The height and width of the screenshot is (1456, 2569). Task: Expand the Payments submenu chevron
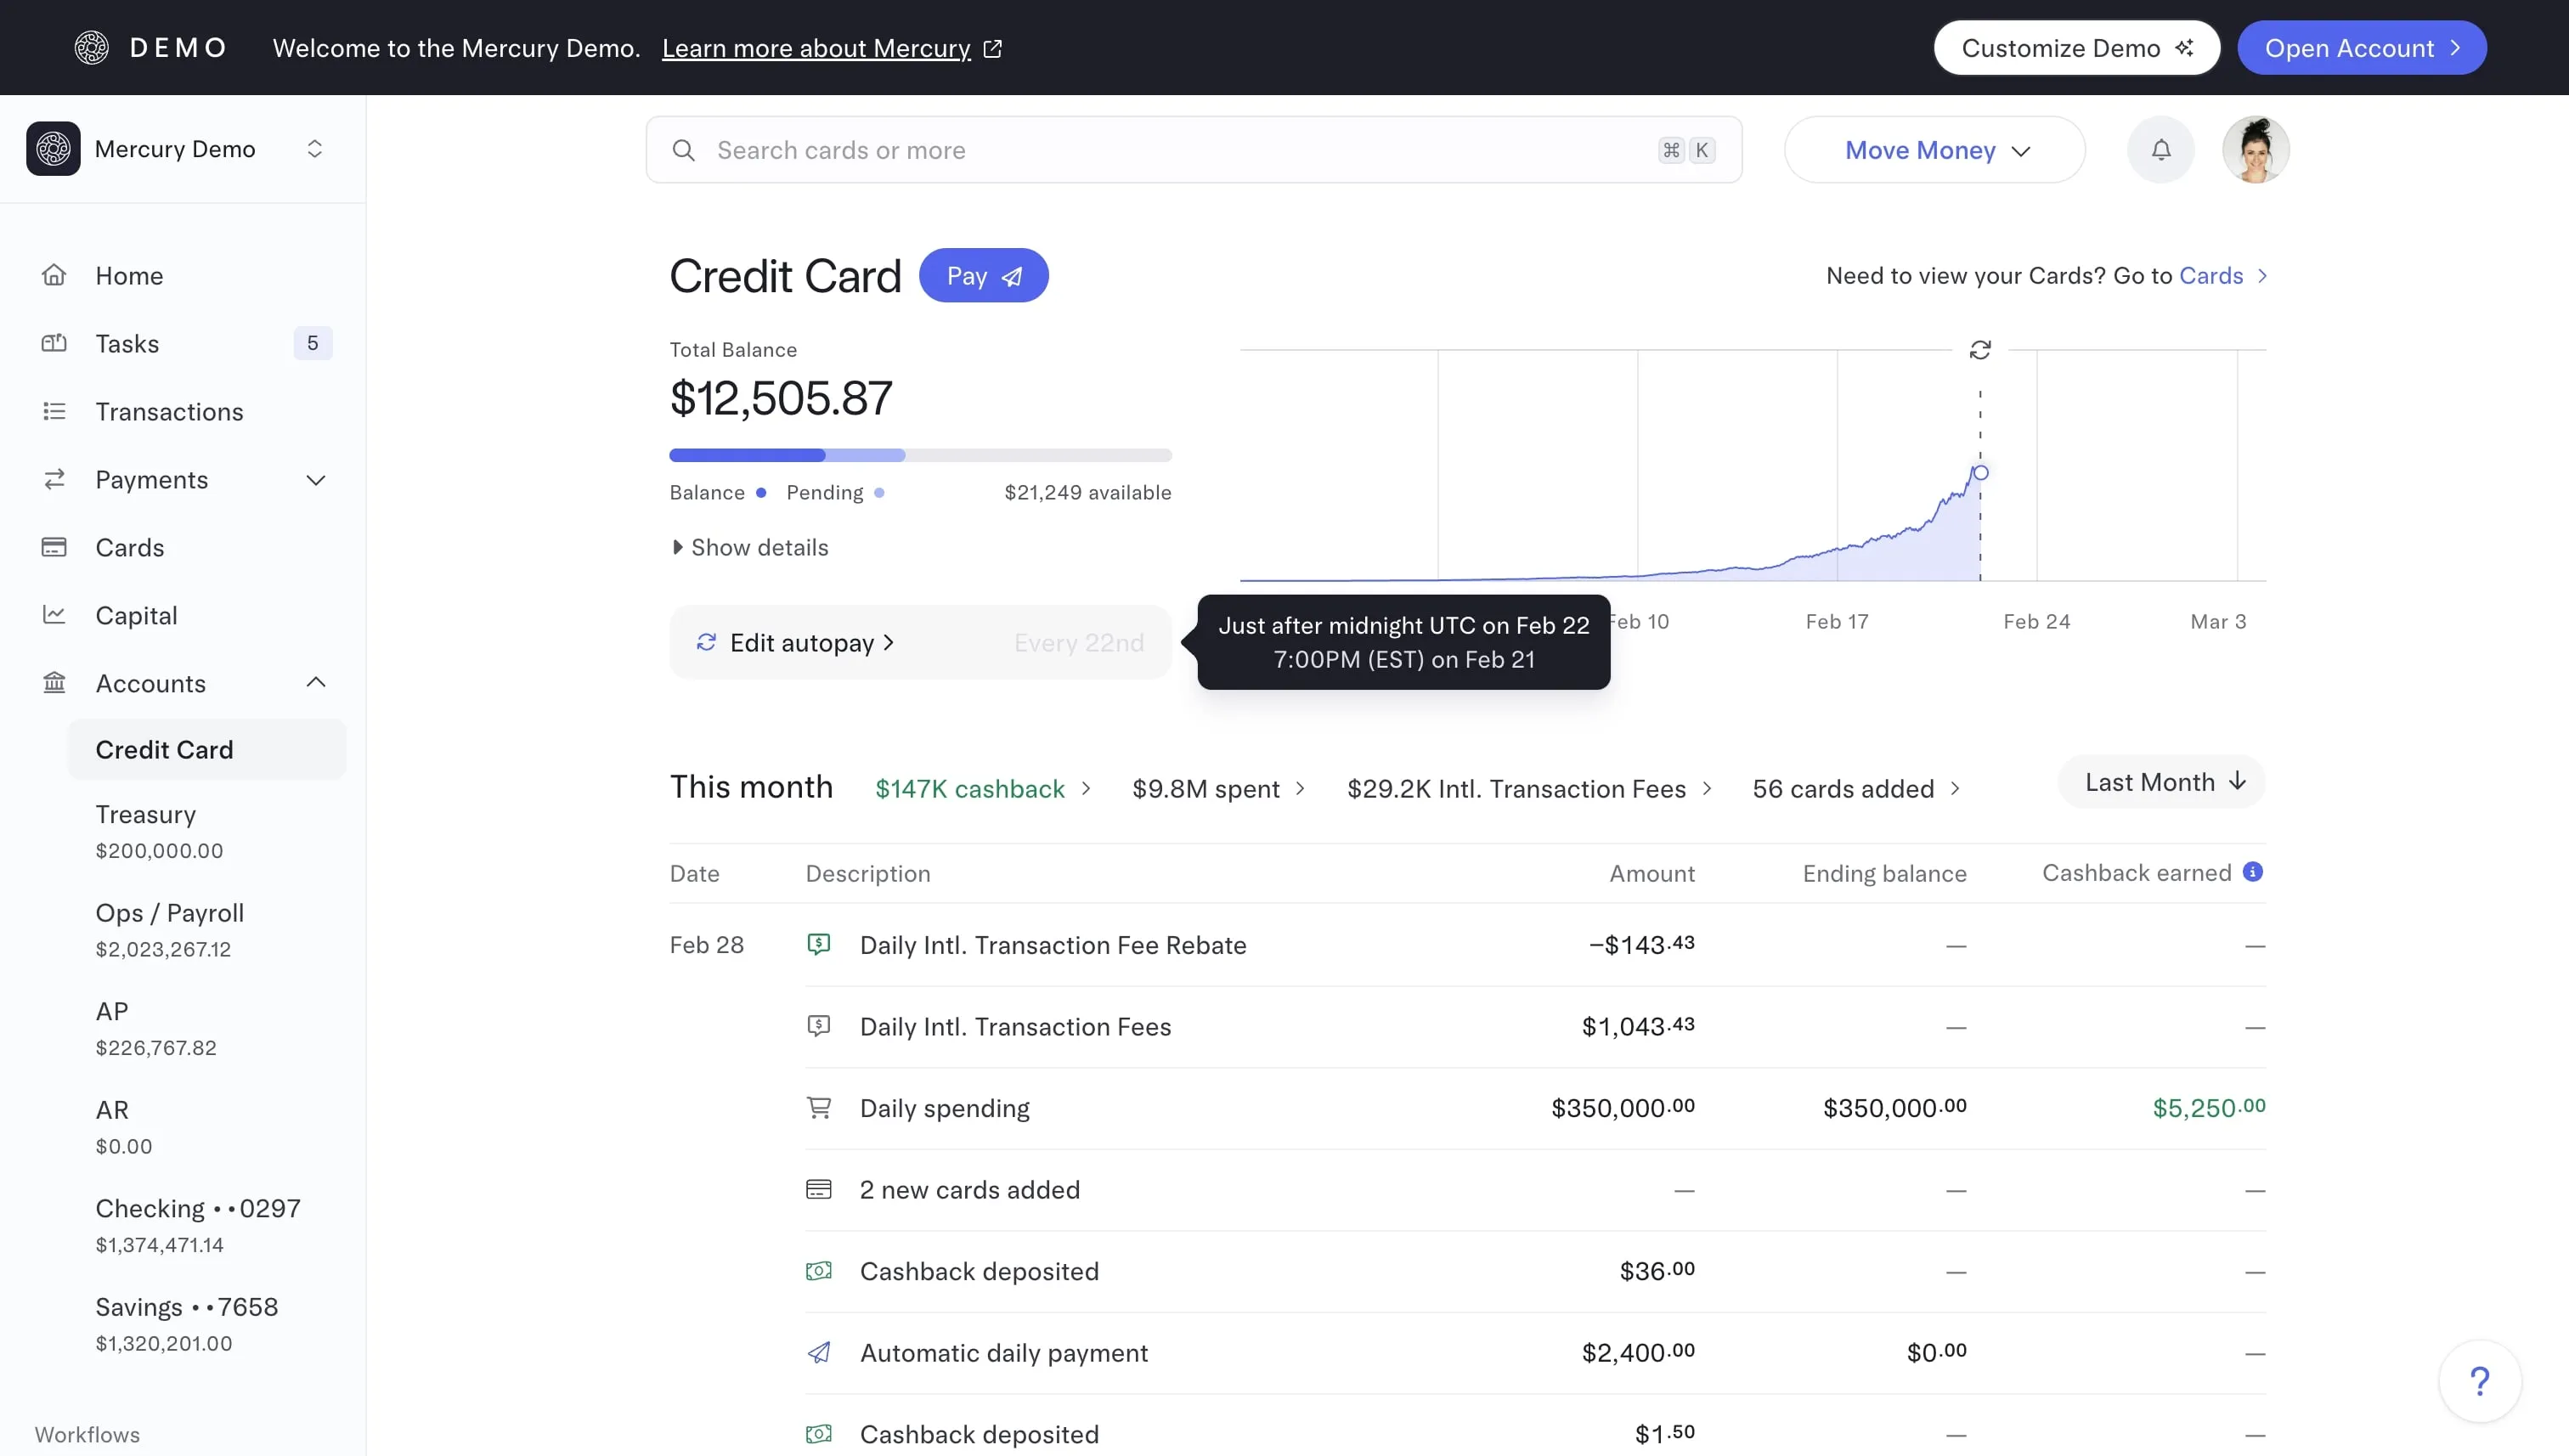pyautogui.click(x=316, y=480)
